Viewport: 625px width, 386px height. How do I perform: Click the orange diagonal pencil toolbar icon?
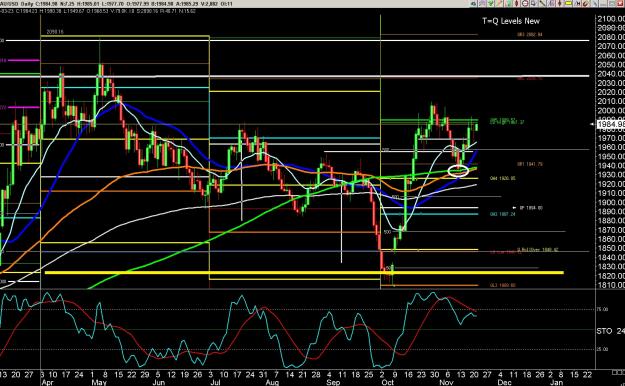coord(499,4)
